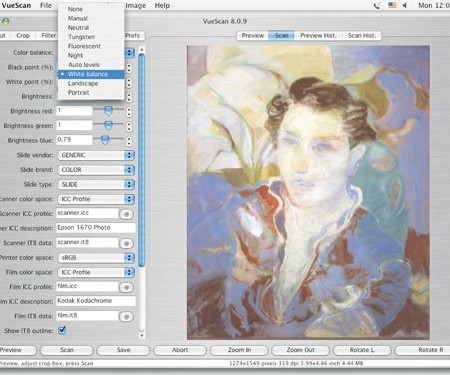
Task: Click the Brightness red value field
Action: pos(74,111)
